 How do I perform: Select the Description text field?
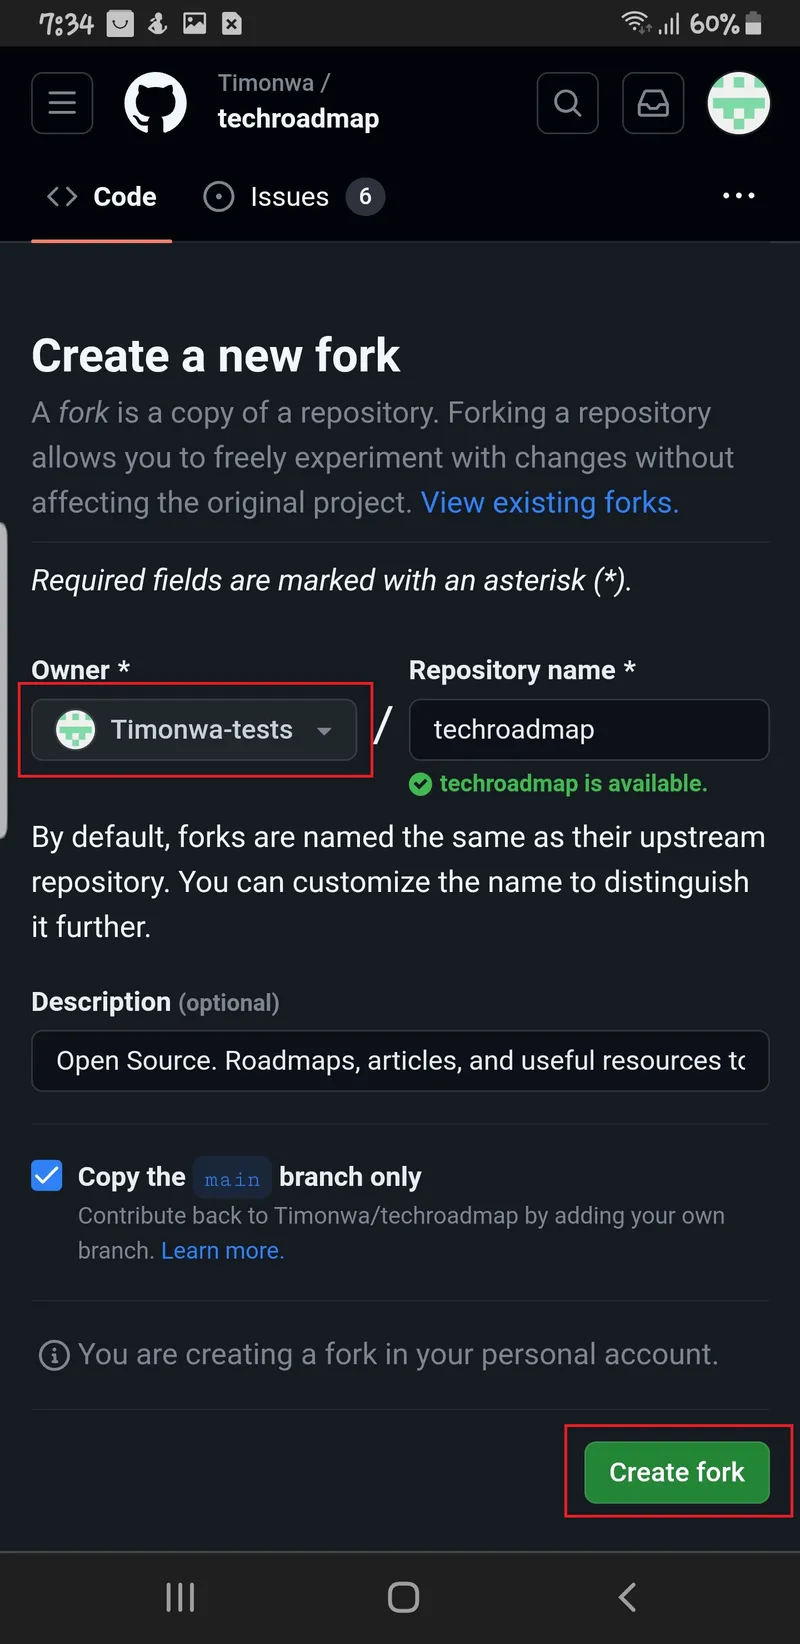[400, 1061]
